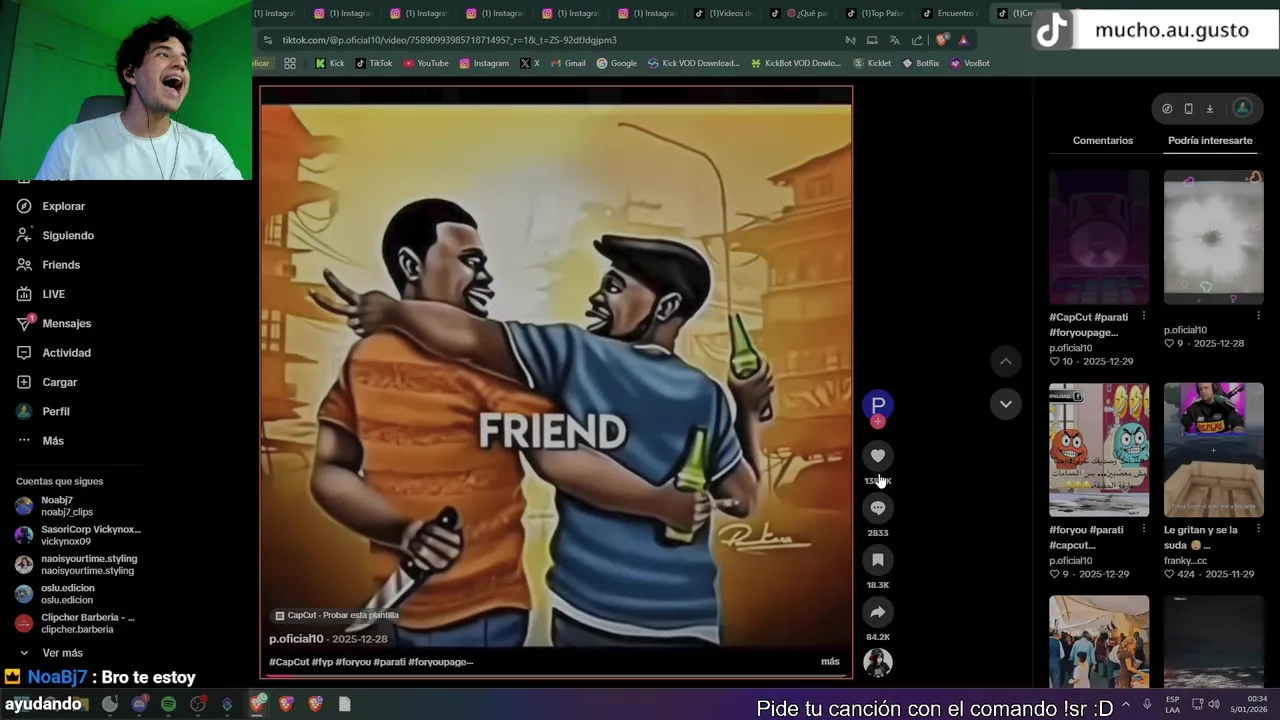1280x720 pixels.
Task: Open VoxBot bookmark
Action: coord(970,63)
